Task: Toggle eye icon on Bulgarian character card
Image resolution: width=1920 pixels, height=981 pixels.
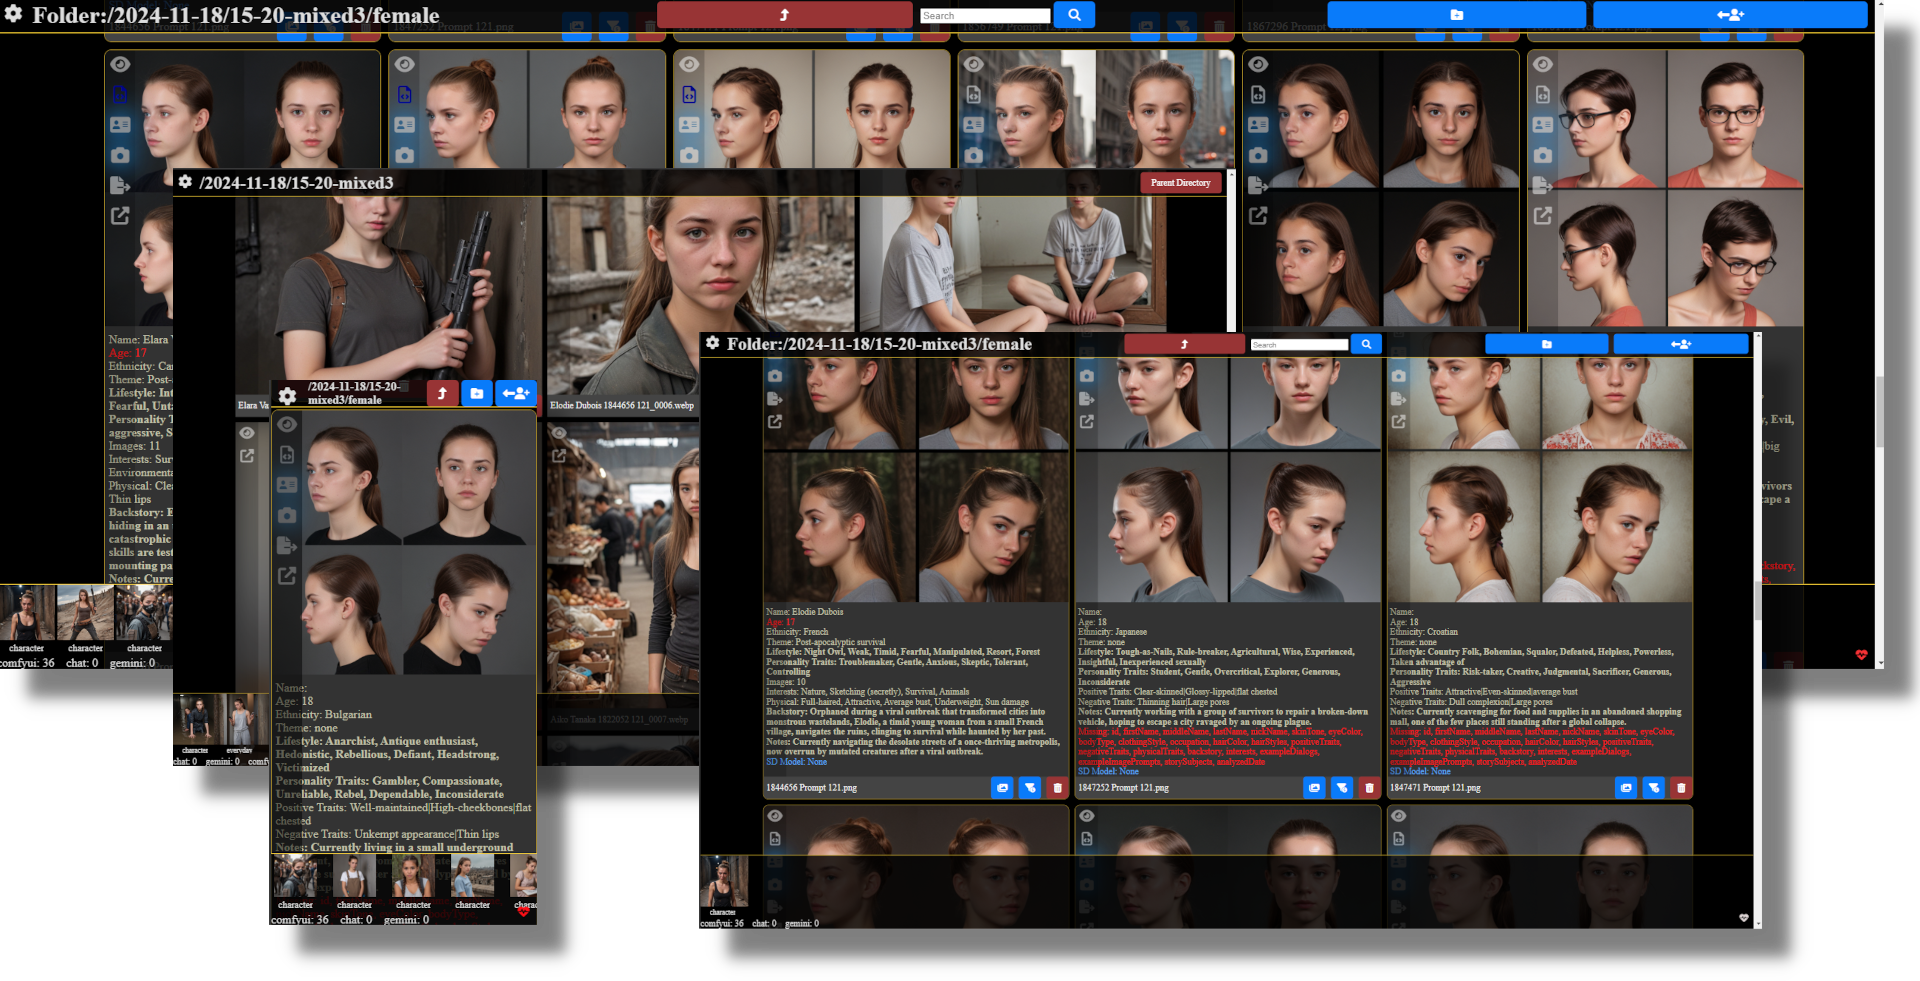Action: 287,424
